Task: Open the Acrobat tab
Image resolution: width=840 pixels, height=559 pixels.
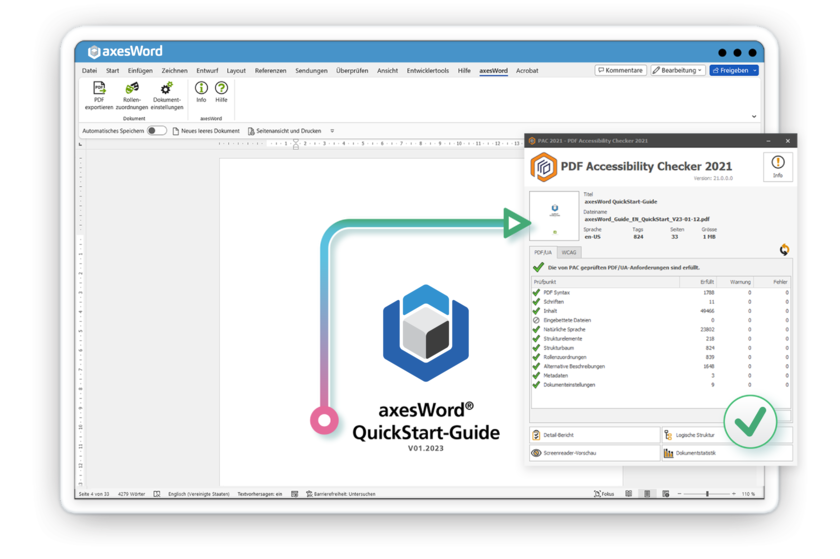Action: coord(527,70)
